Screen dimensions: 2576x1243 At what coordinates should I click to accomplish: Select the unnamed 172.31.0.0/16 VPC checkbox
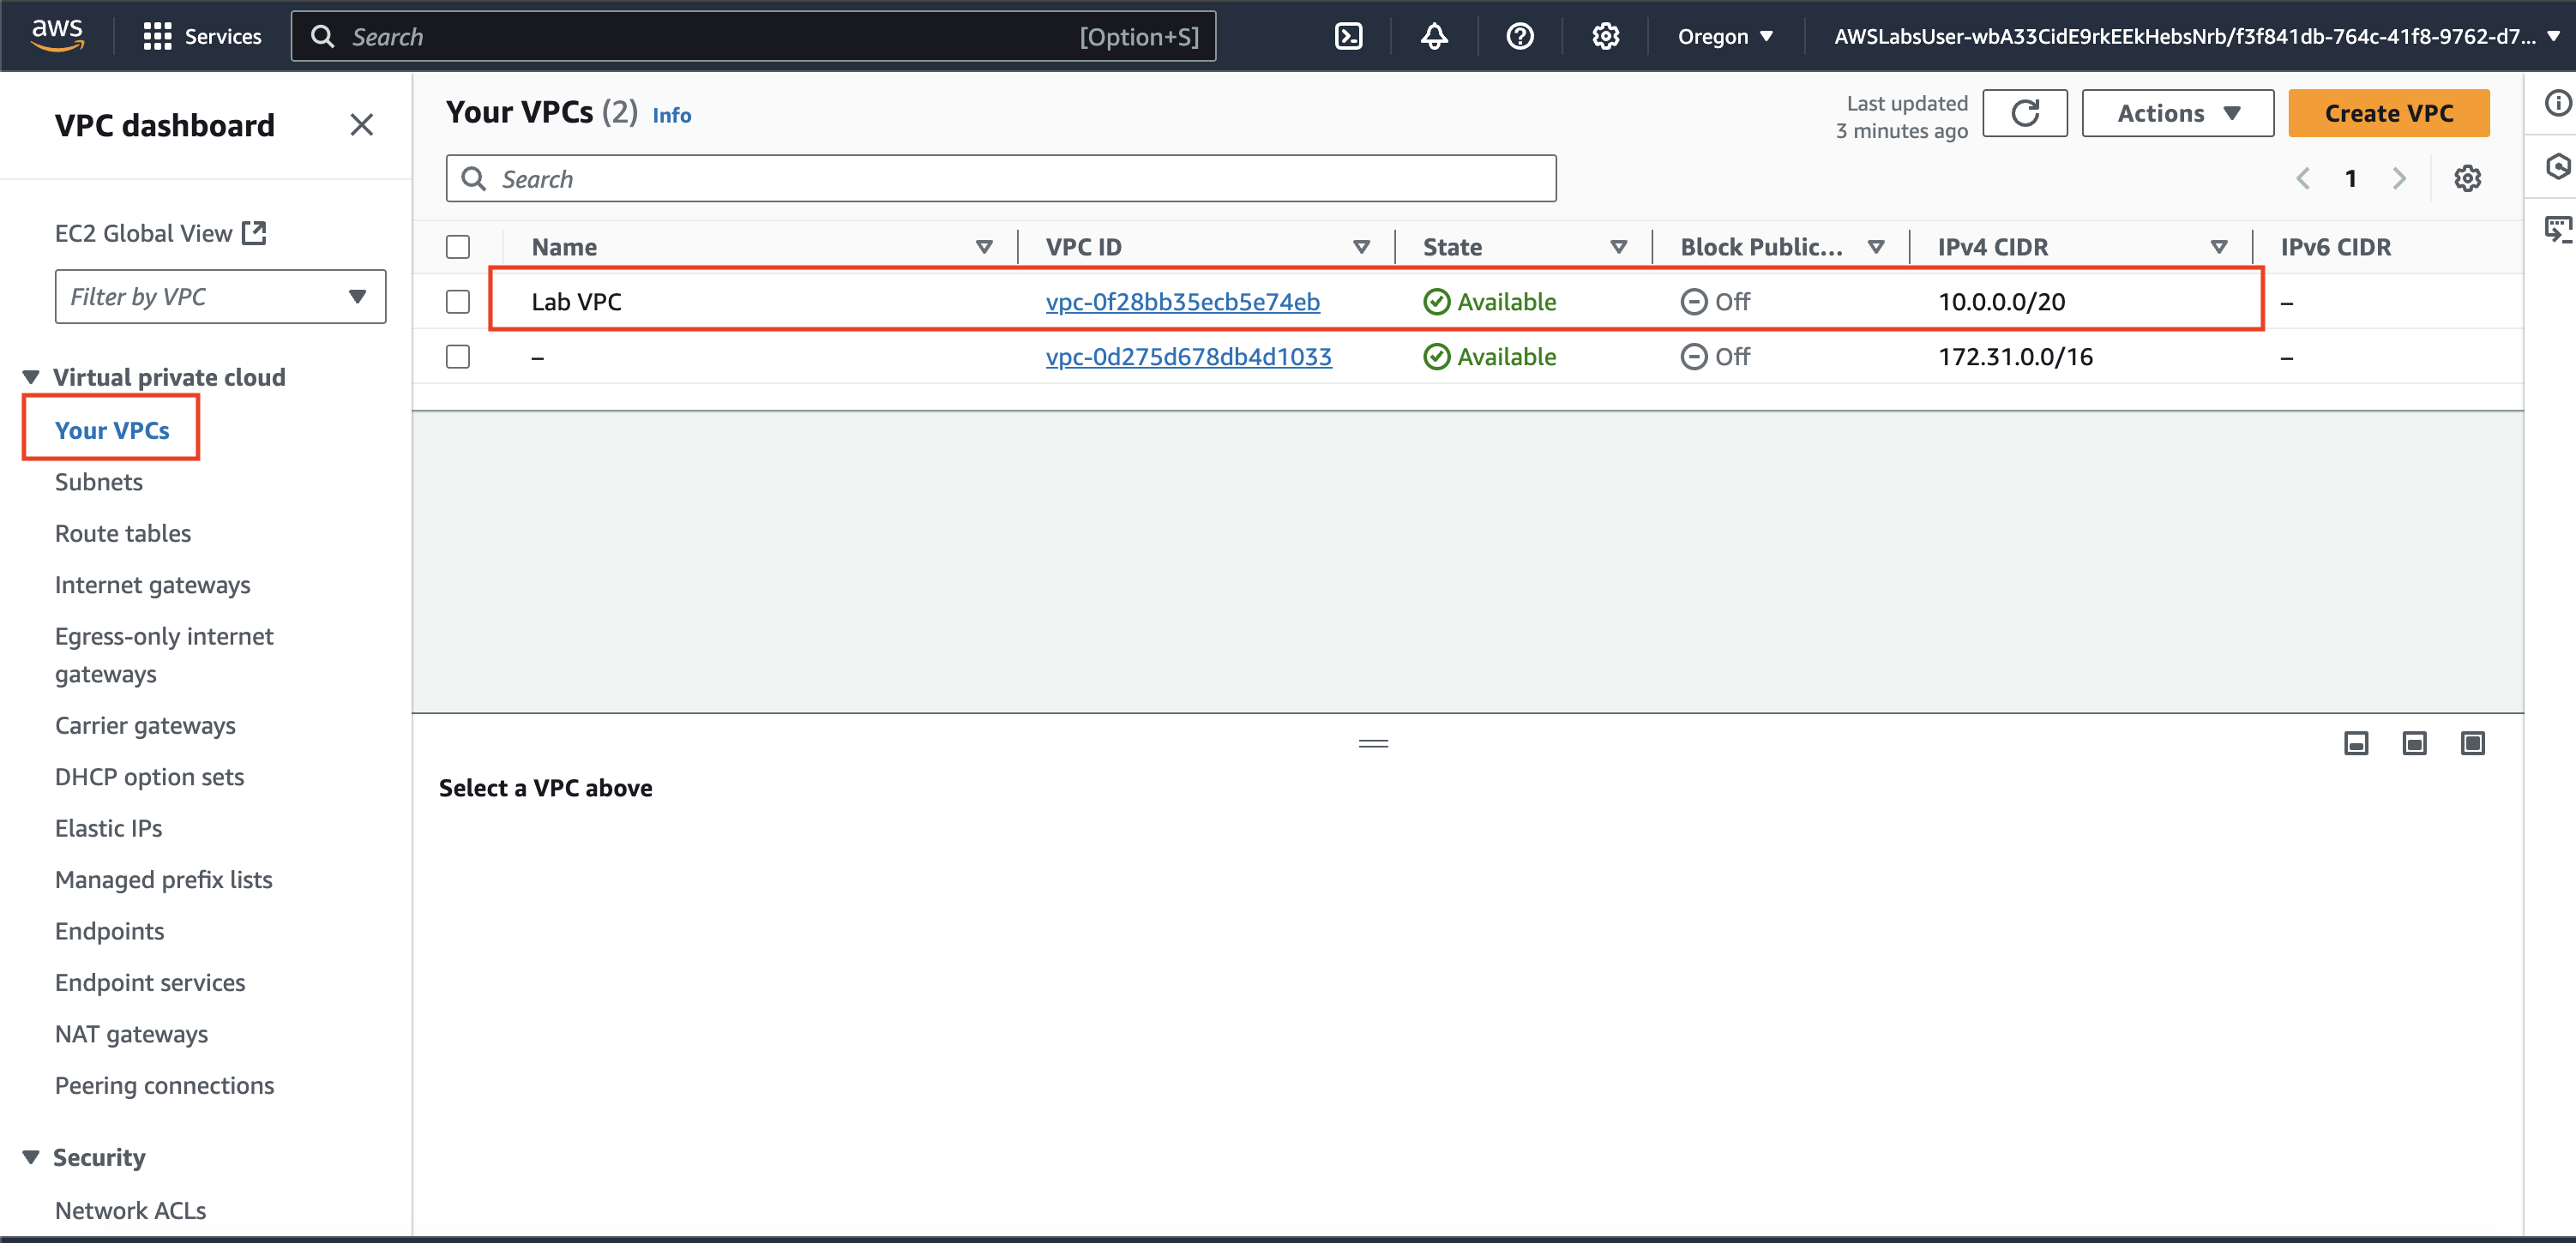(x=458, y=357)
